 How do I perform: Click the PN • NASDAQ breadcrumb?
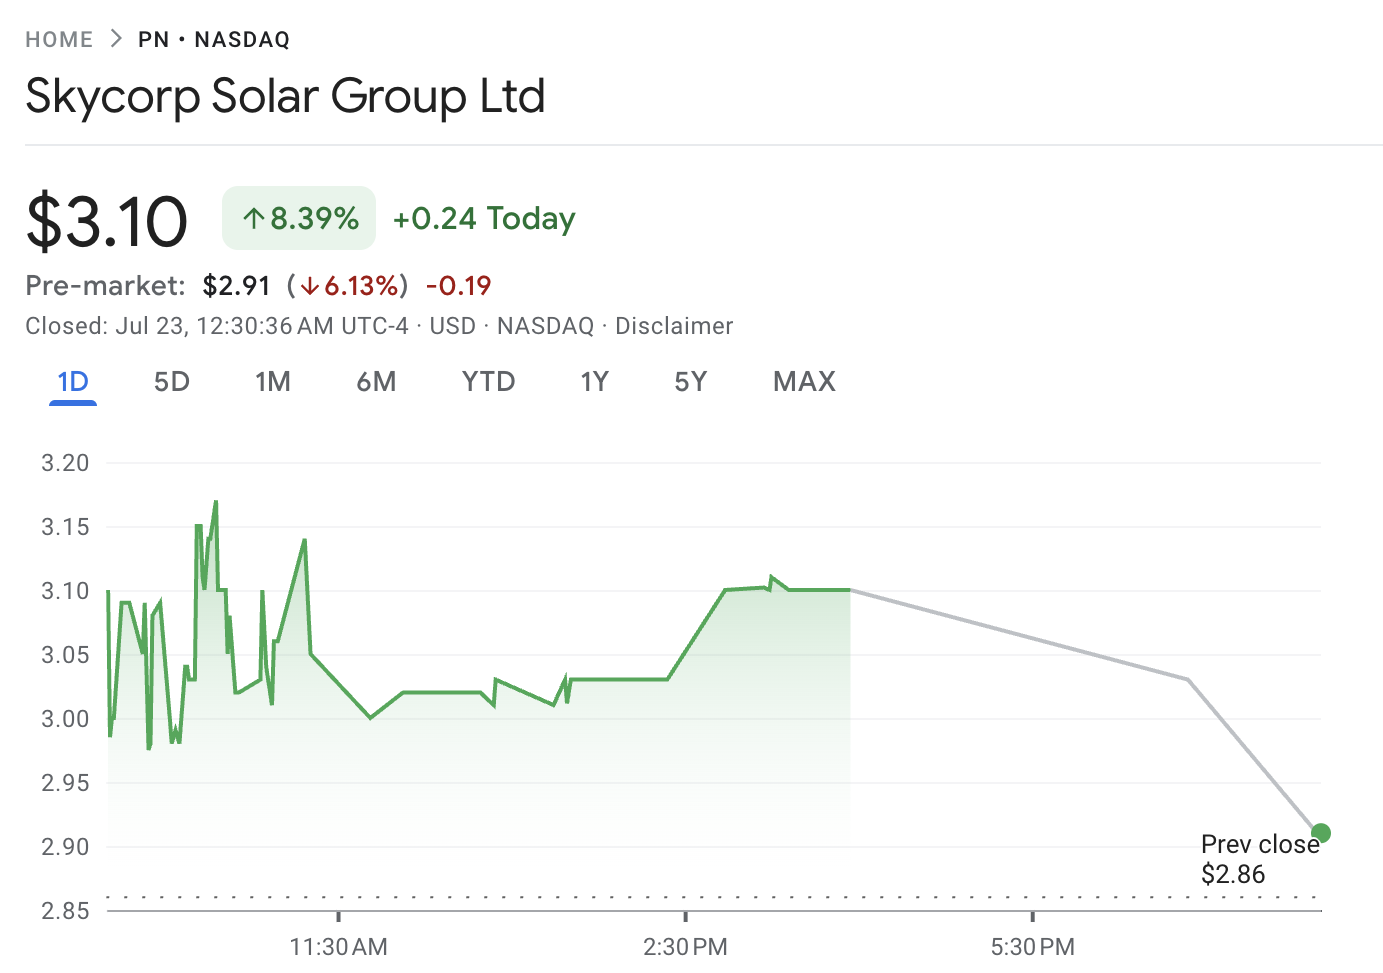[x=214, y=40]
